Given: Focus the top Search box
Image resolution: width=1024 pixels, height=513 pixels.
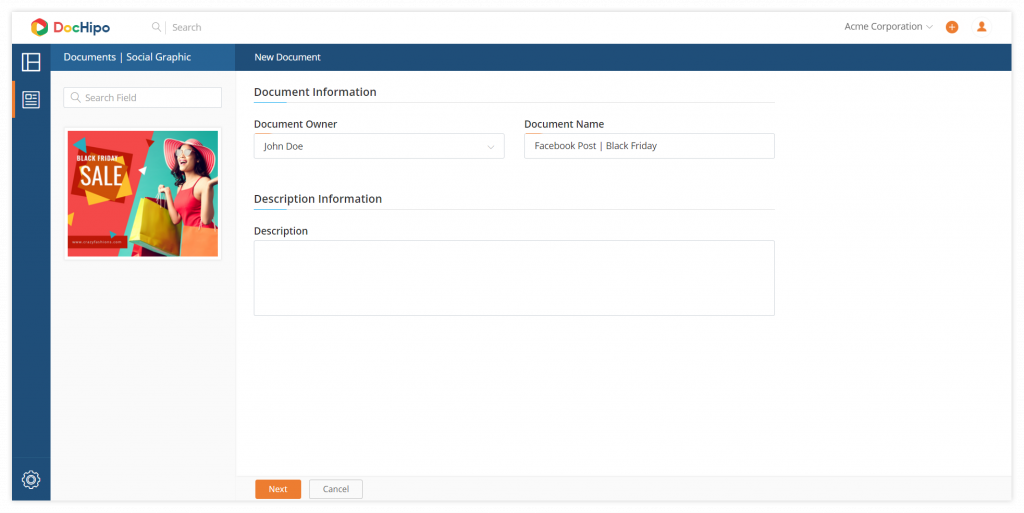Looking at the screenshot, I should click(x=186, y=27).
